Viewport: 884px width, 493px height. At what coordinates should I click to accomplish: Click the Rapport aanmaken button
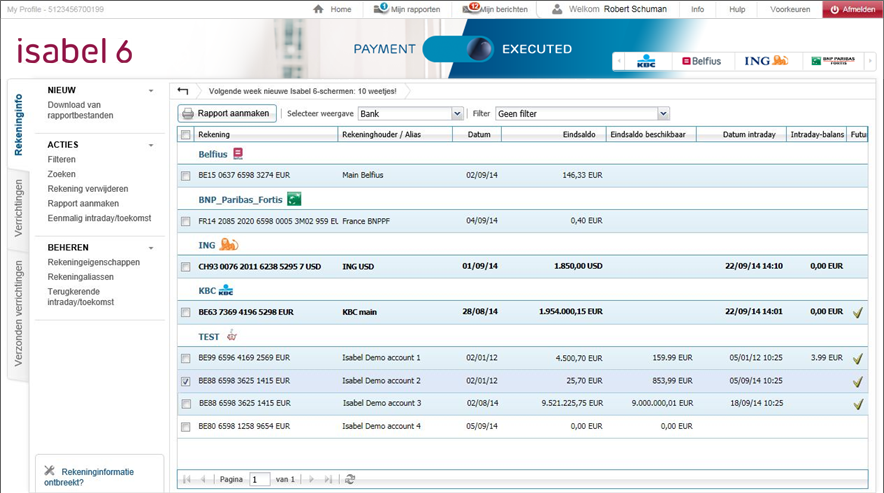[227, 114]
